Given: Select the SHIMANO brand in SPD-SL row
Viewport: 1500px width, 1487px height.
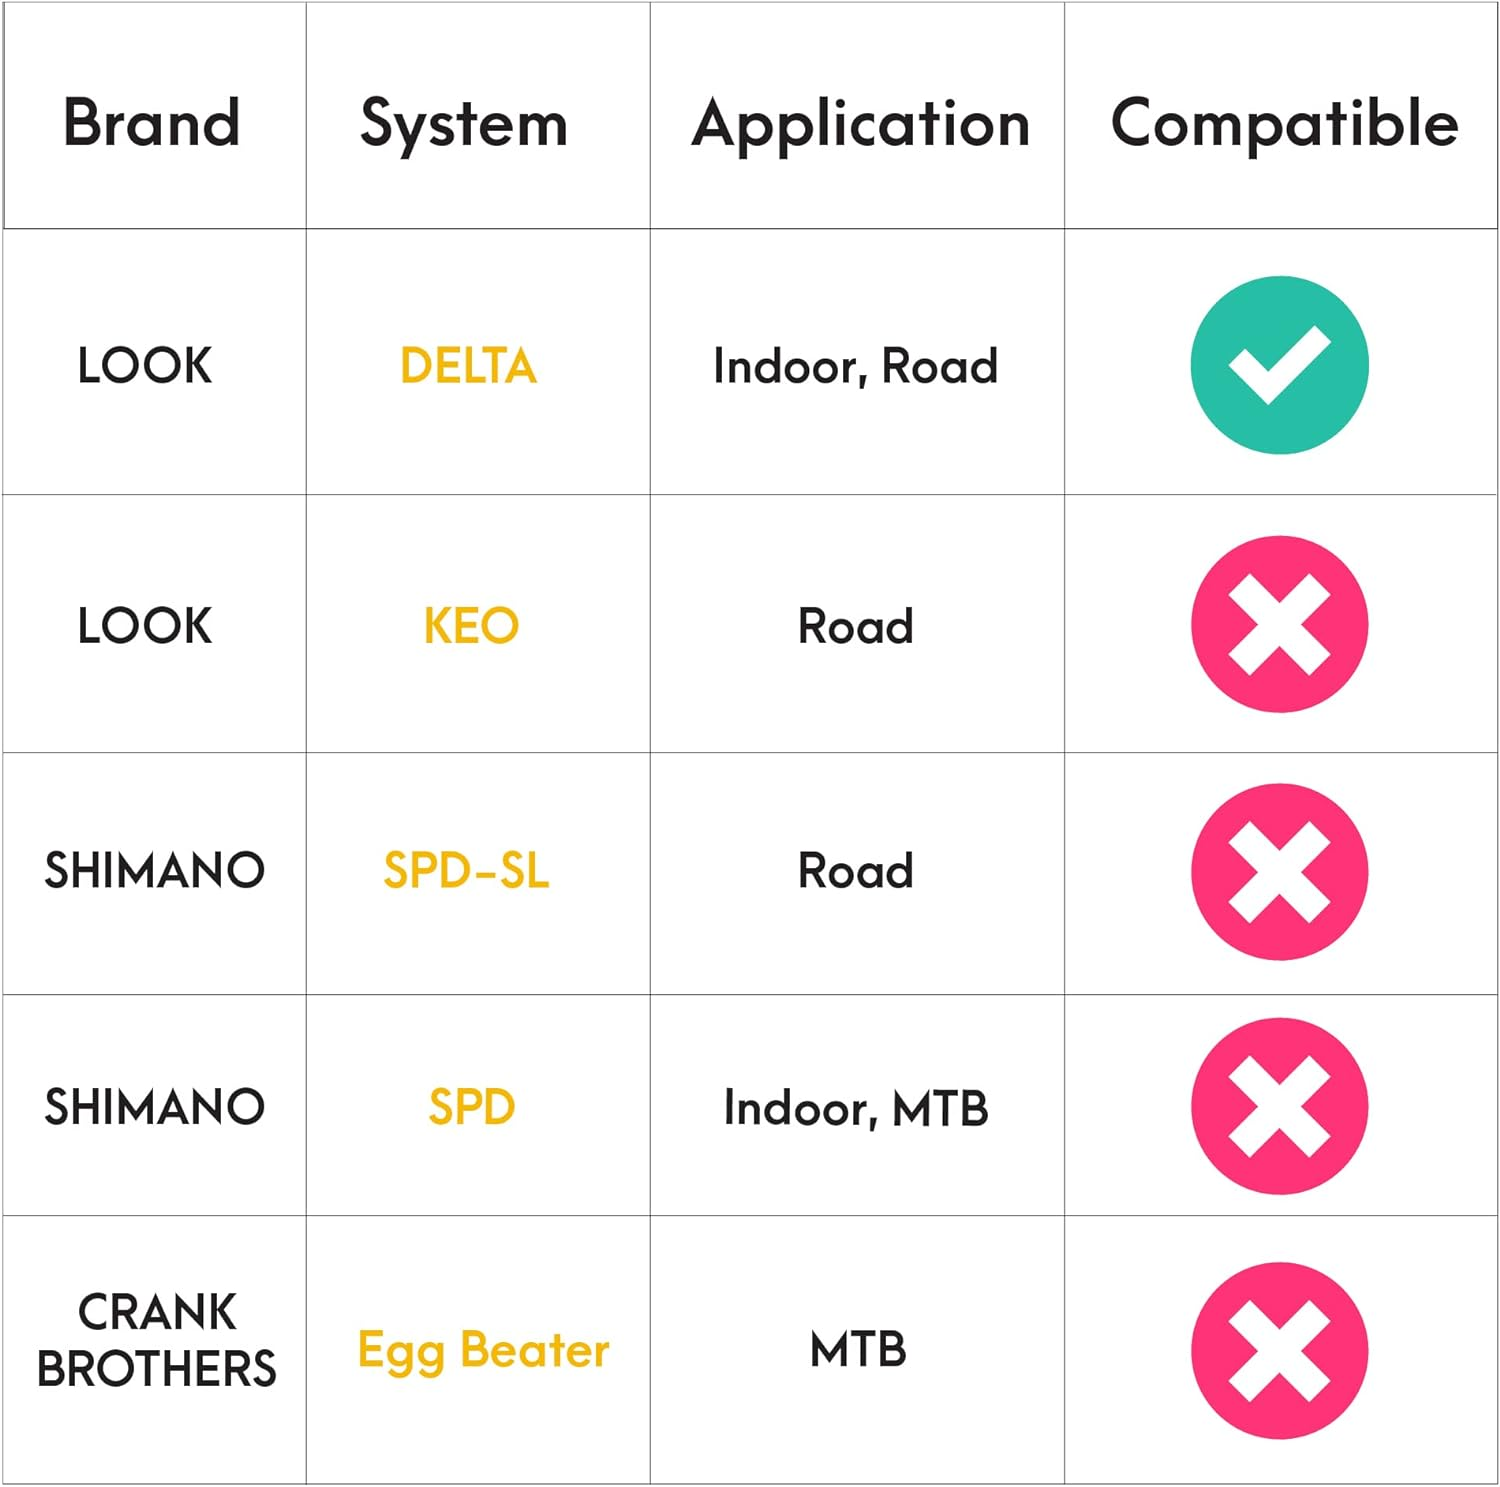Looking at the screenshot, I should click(x=154, y=870).
